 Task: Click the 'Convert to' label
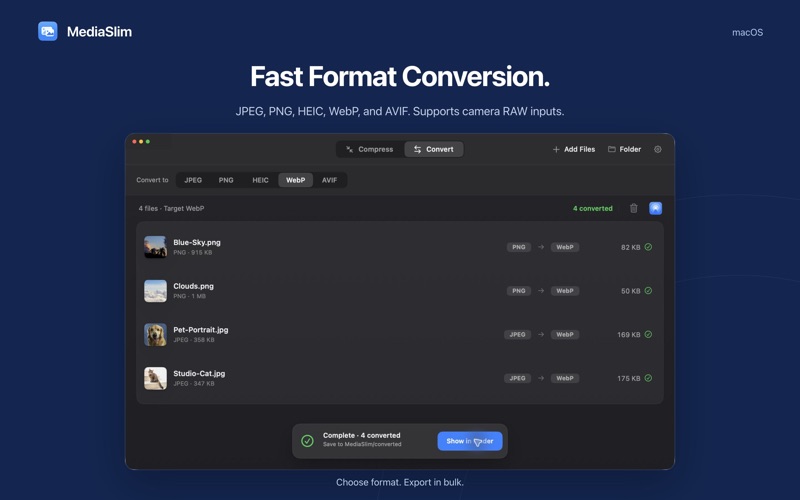[x=152, y=180]
